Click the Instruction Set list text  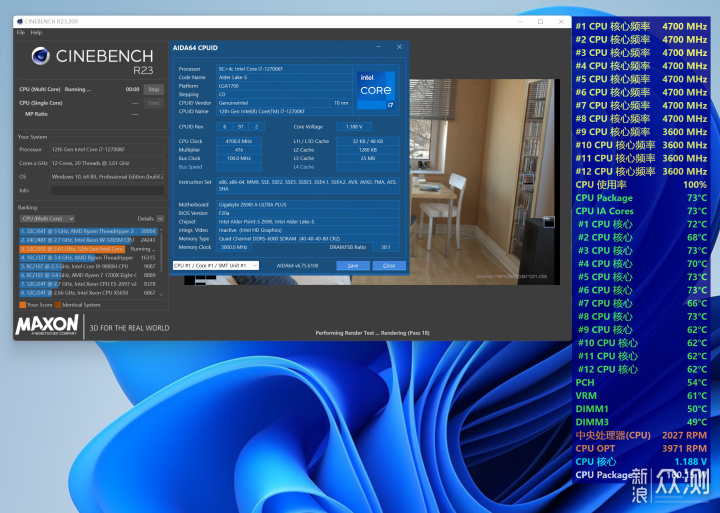tap(308, 185)
